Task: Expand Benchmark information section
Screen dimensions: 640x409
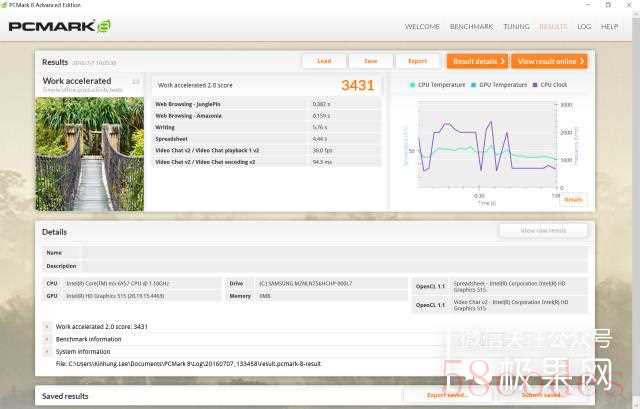Action: pos(47,339)
